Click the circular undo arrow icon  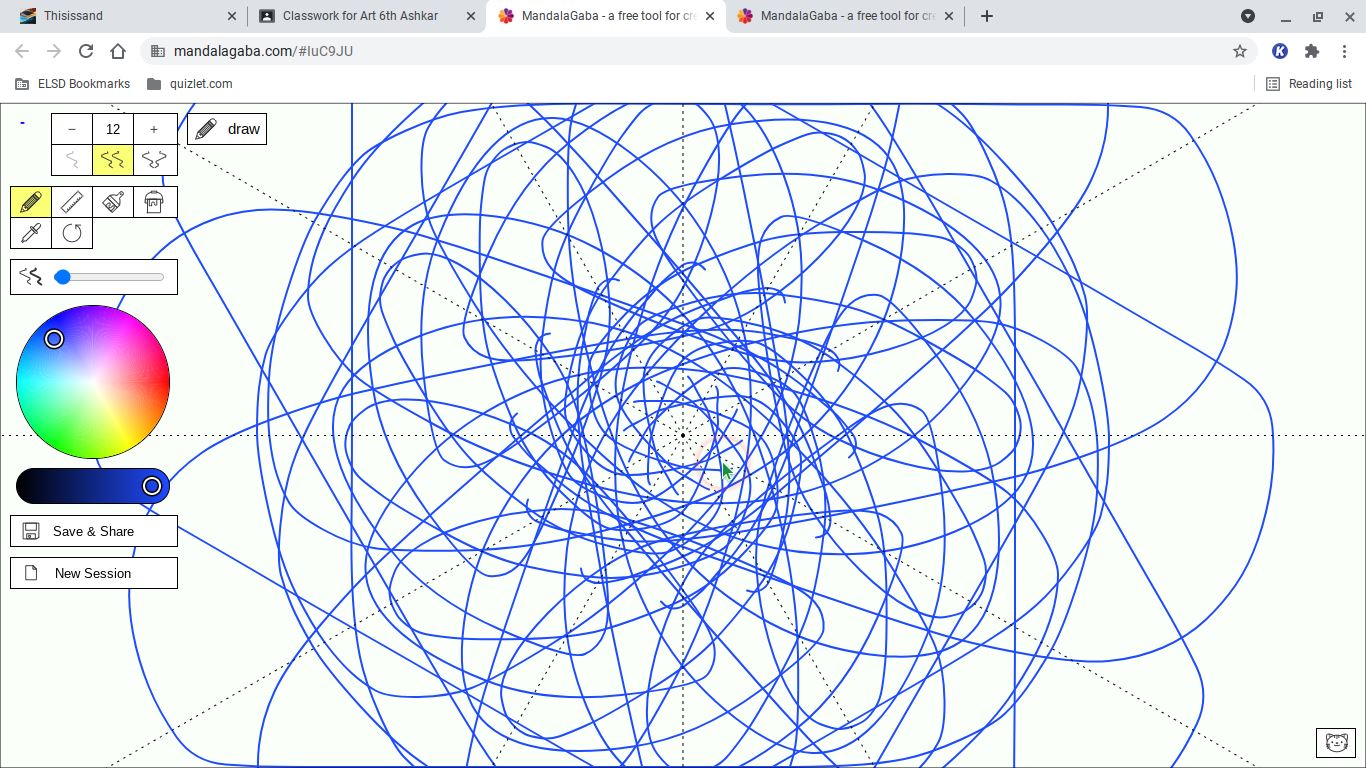tap(72, 233)
